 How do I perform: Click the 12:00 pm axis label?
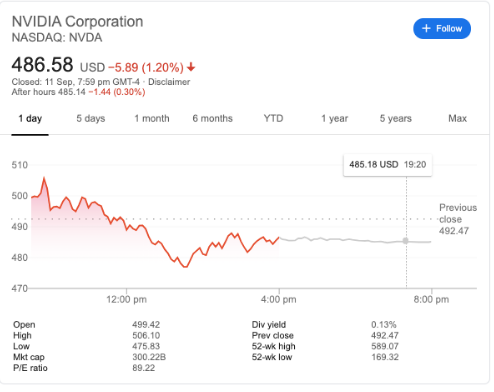point(126,299)
